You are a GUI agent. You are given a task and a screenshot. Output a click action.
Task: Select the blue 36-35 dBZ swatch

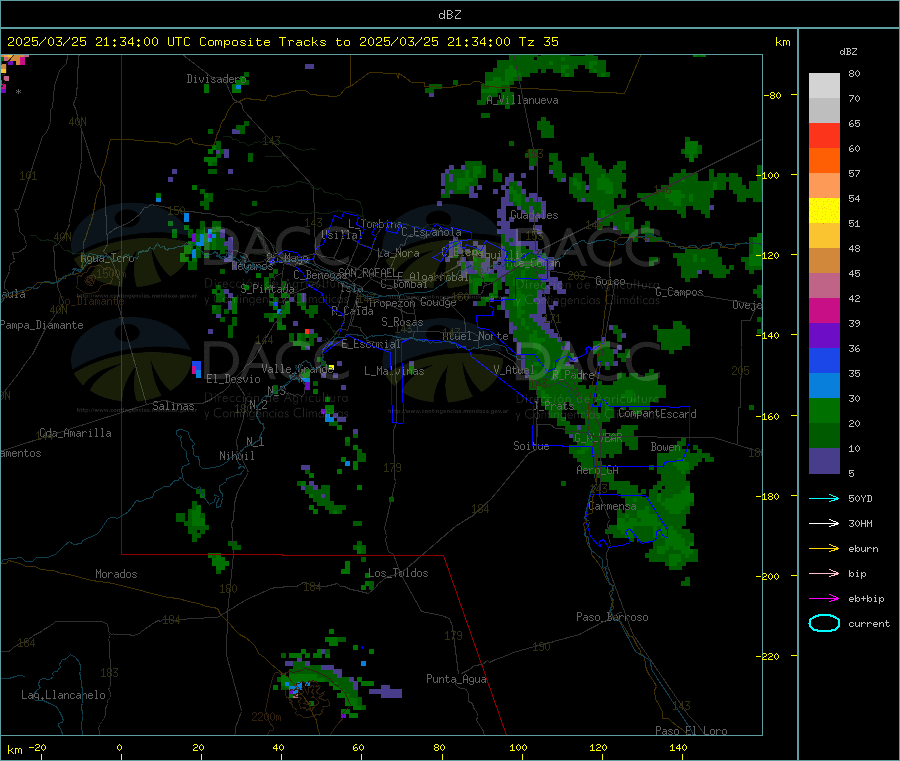824,360
